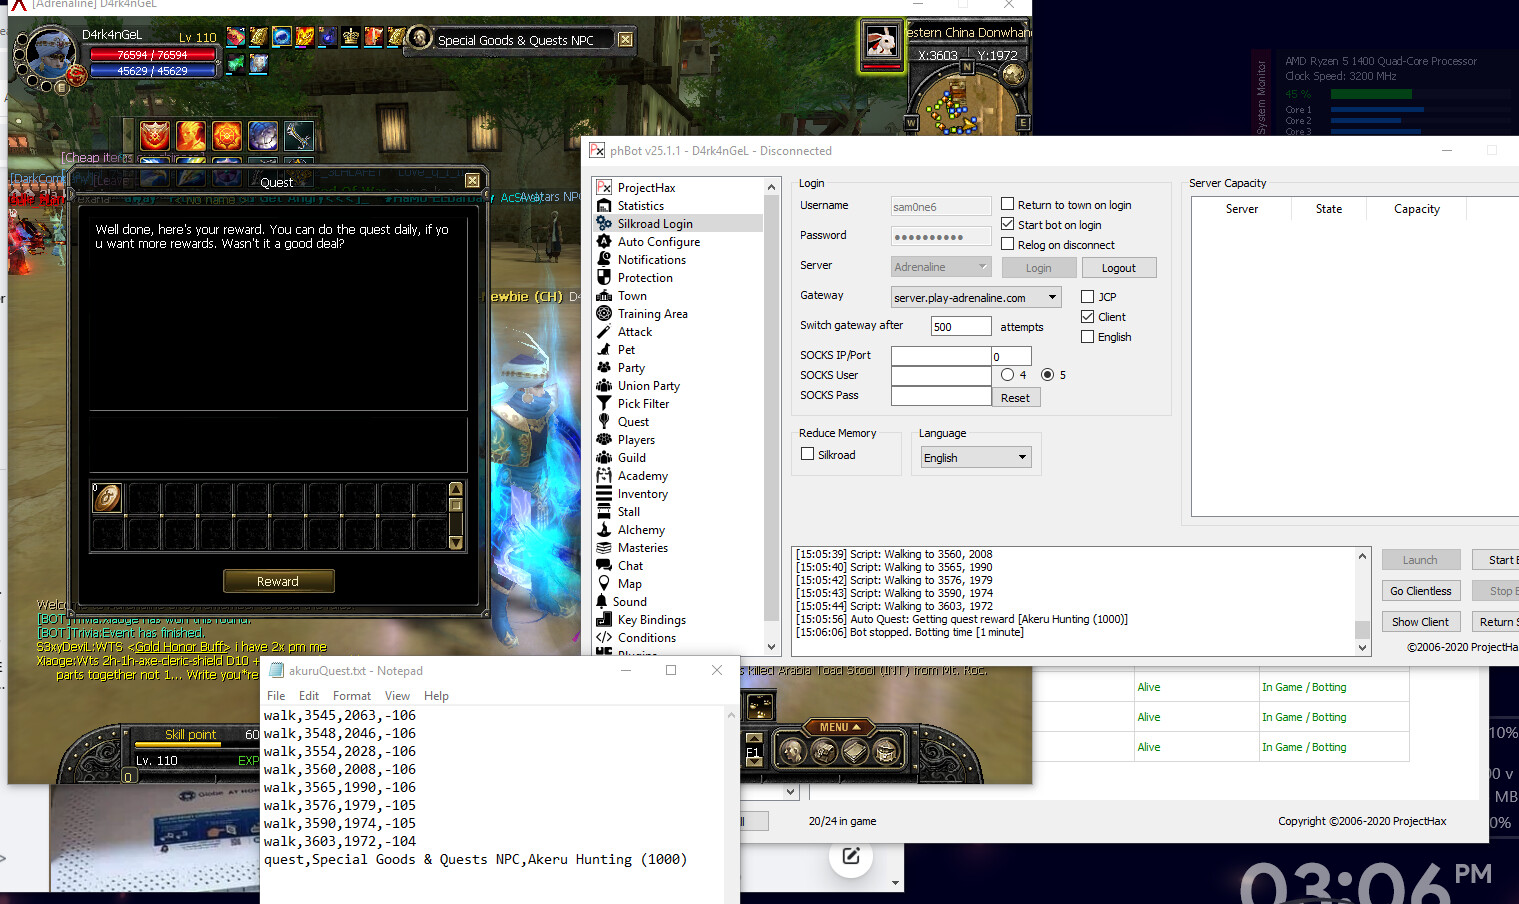The width and height of the screenshot is (1519, 904).
Task: Click the reward coin item in quest window
Action: (x=107, y=498)
